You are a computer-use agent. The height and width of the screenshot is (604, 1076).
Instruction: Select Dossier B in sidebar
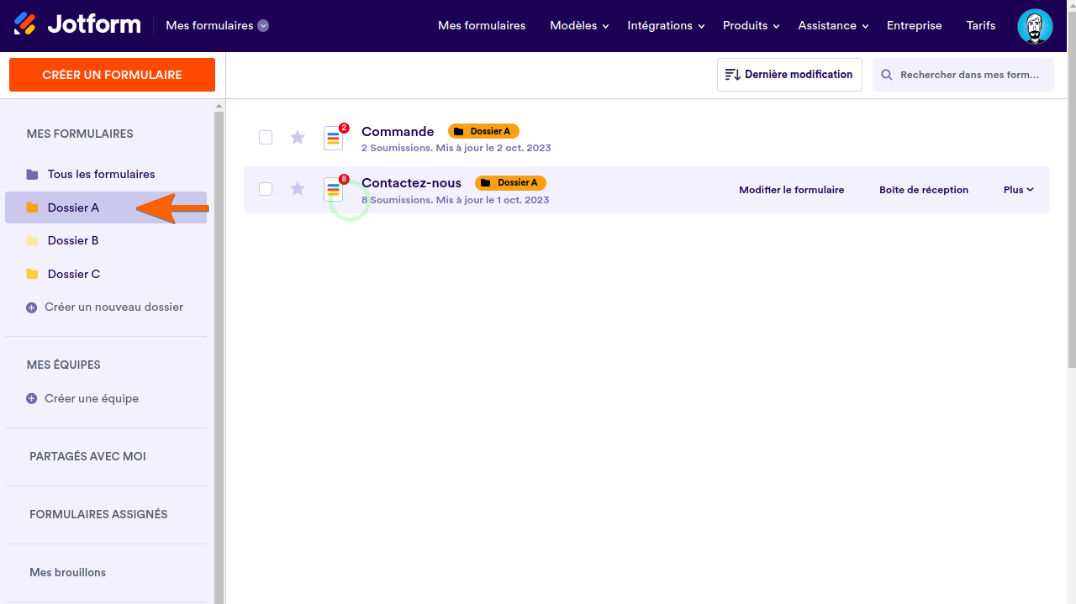106,241
